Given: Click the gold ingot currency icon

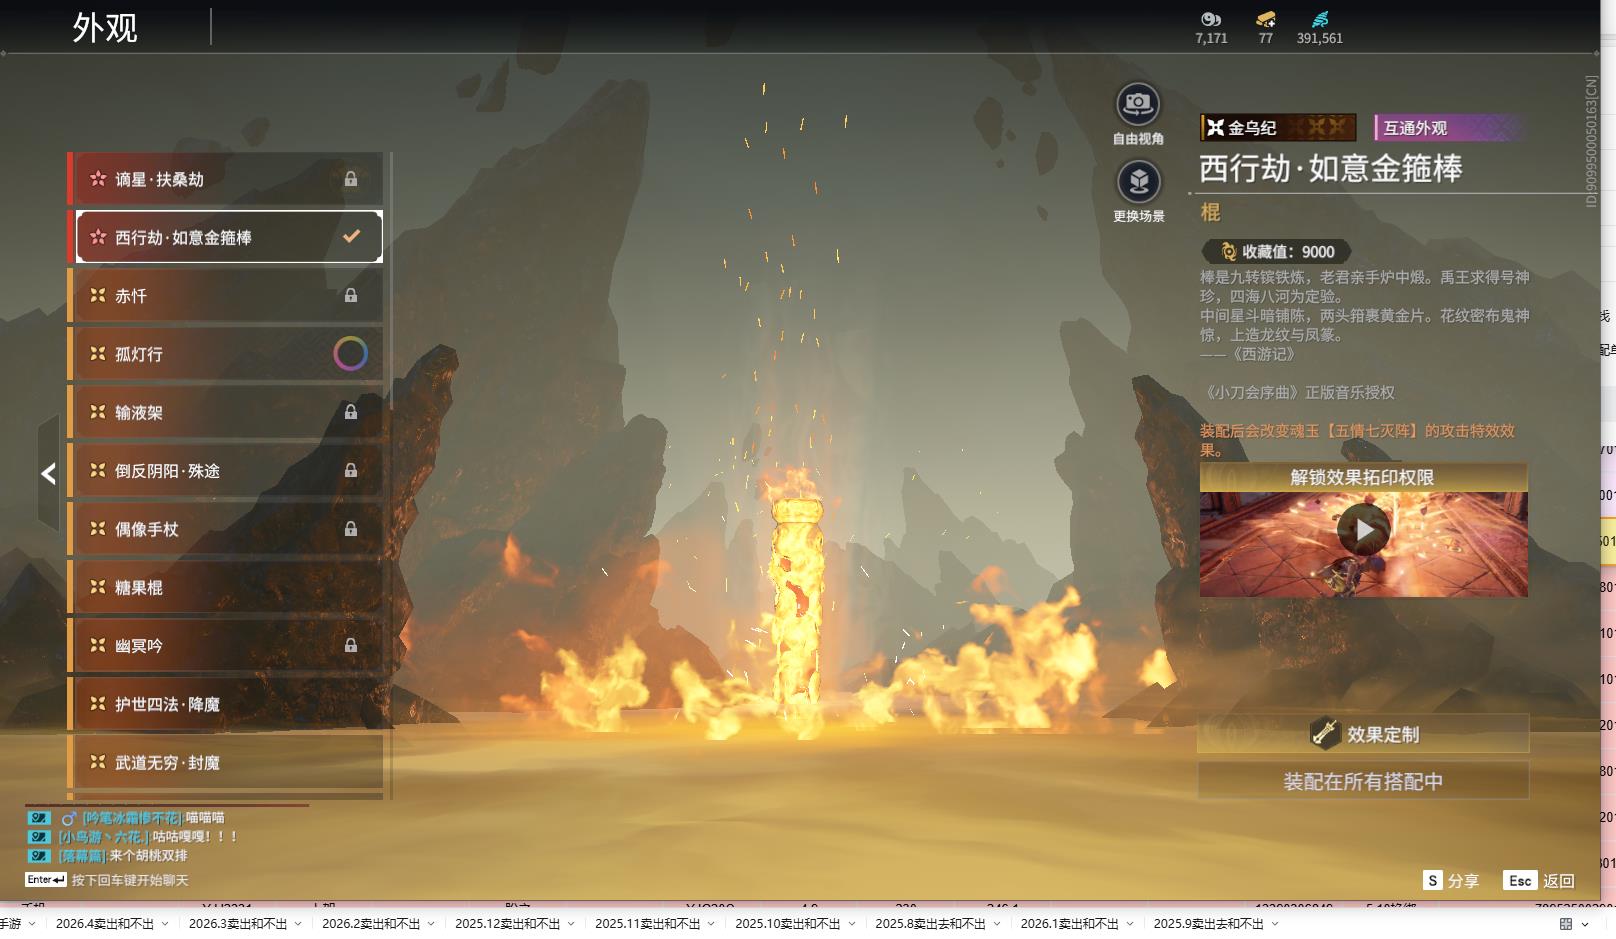Looking at the screenshot, I should 1265,19.
